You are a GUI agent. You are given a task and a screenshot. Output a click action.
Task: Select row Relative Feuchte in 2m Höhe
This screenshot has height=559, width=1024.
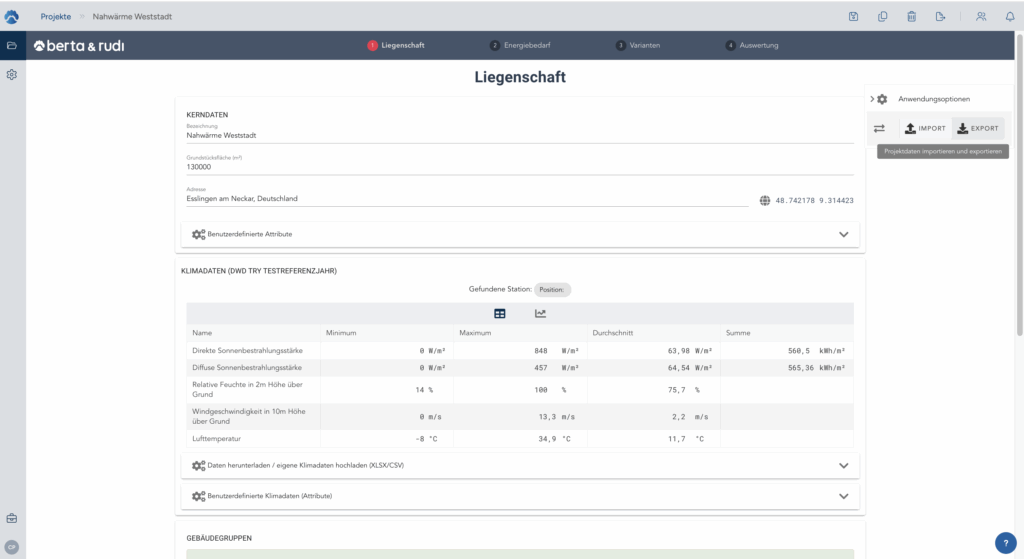520,390
